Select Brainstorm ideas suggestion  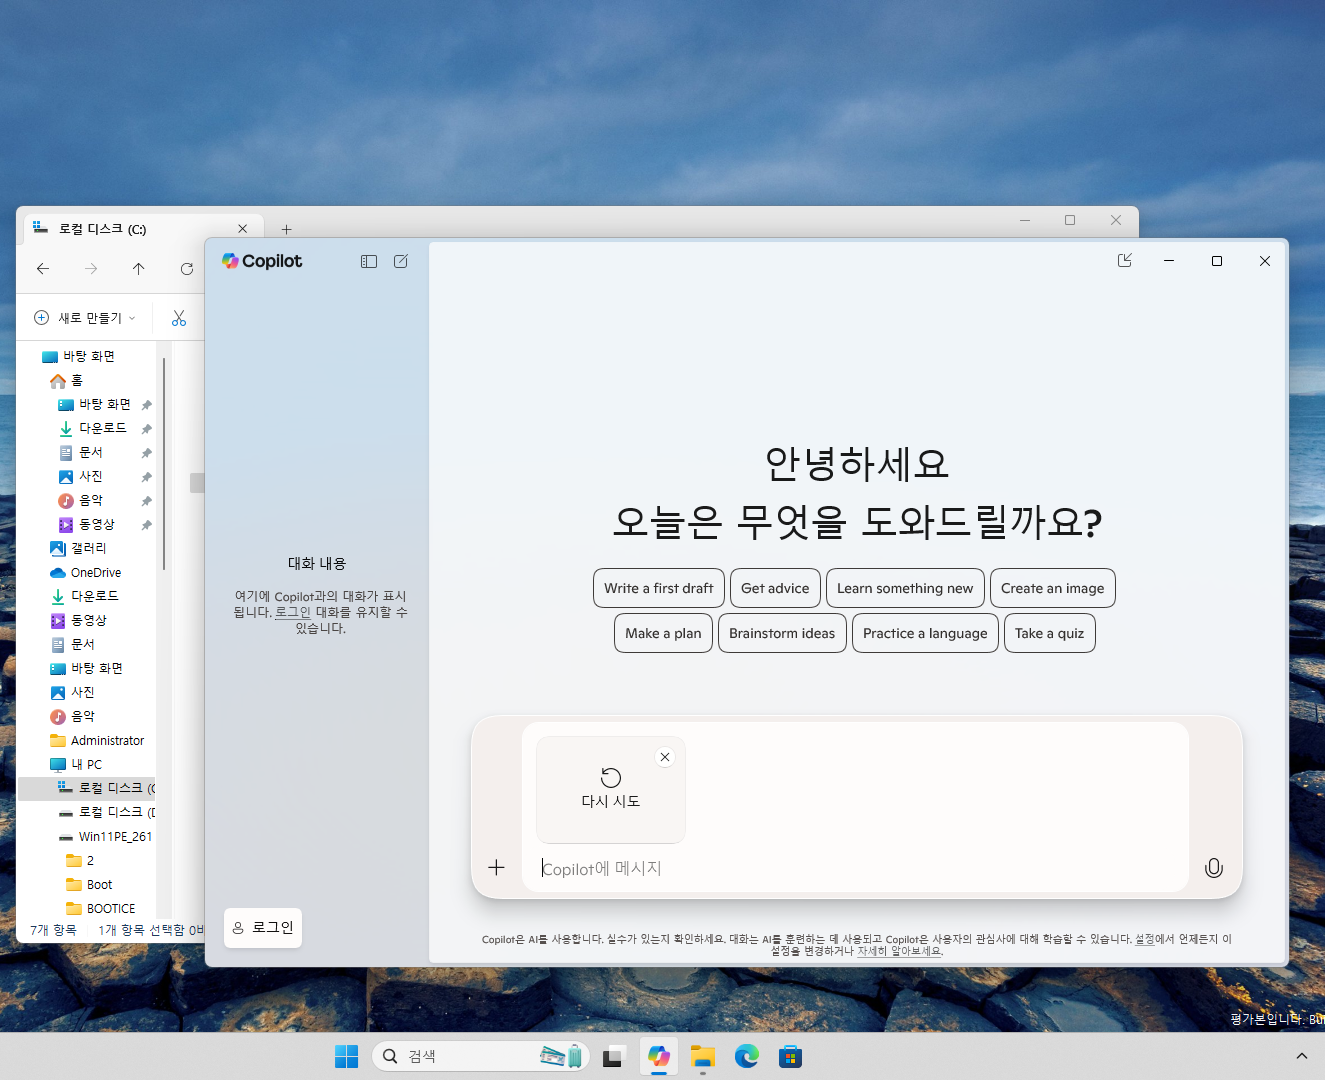pos(782,633)
